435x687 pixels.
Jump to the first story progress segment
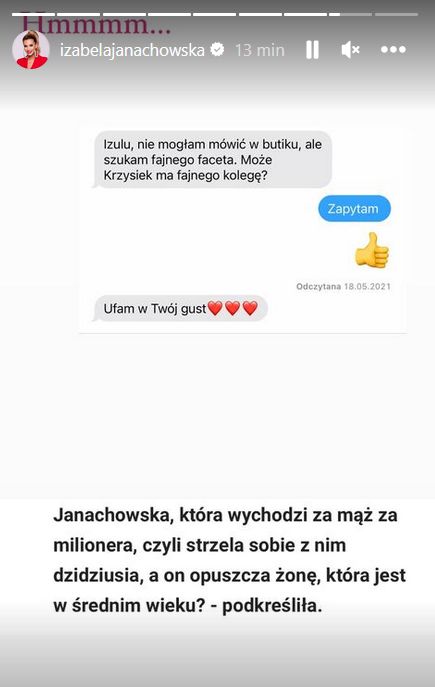click(x=33, y=14)
